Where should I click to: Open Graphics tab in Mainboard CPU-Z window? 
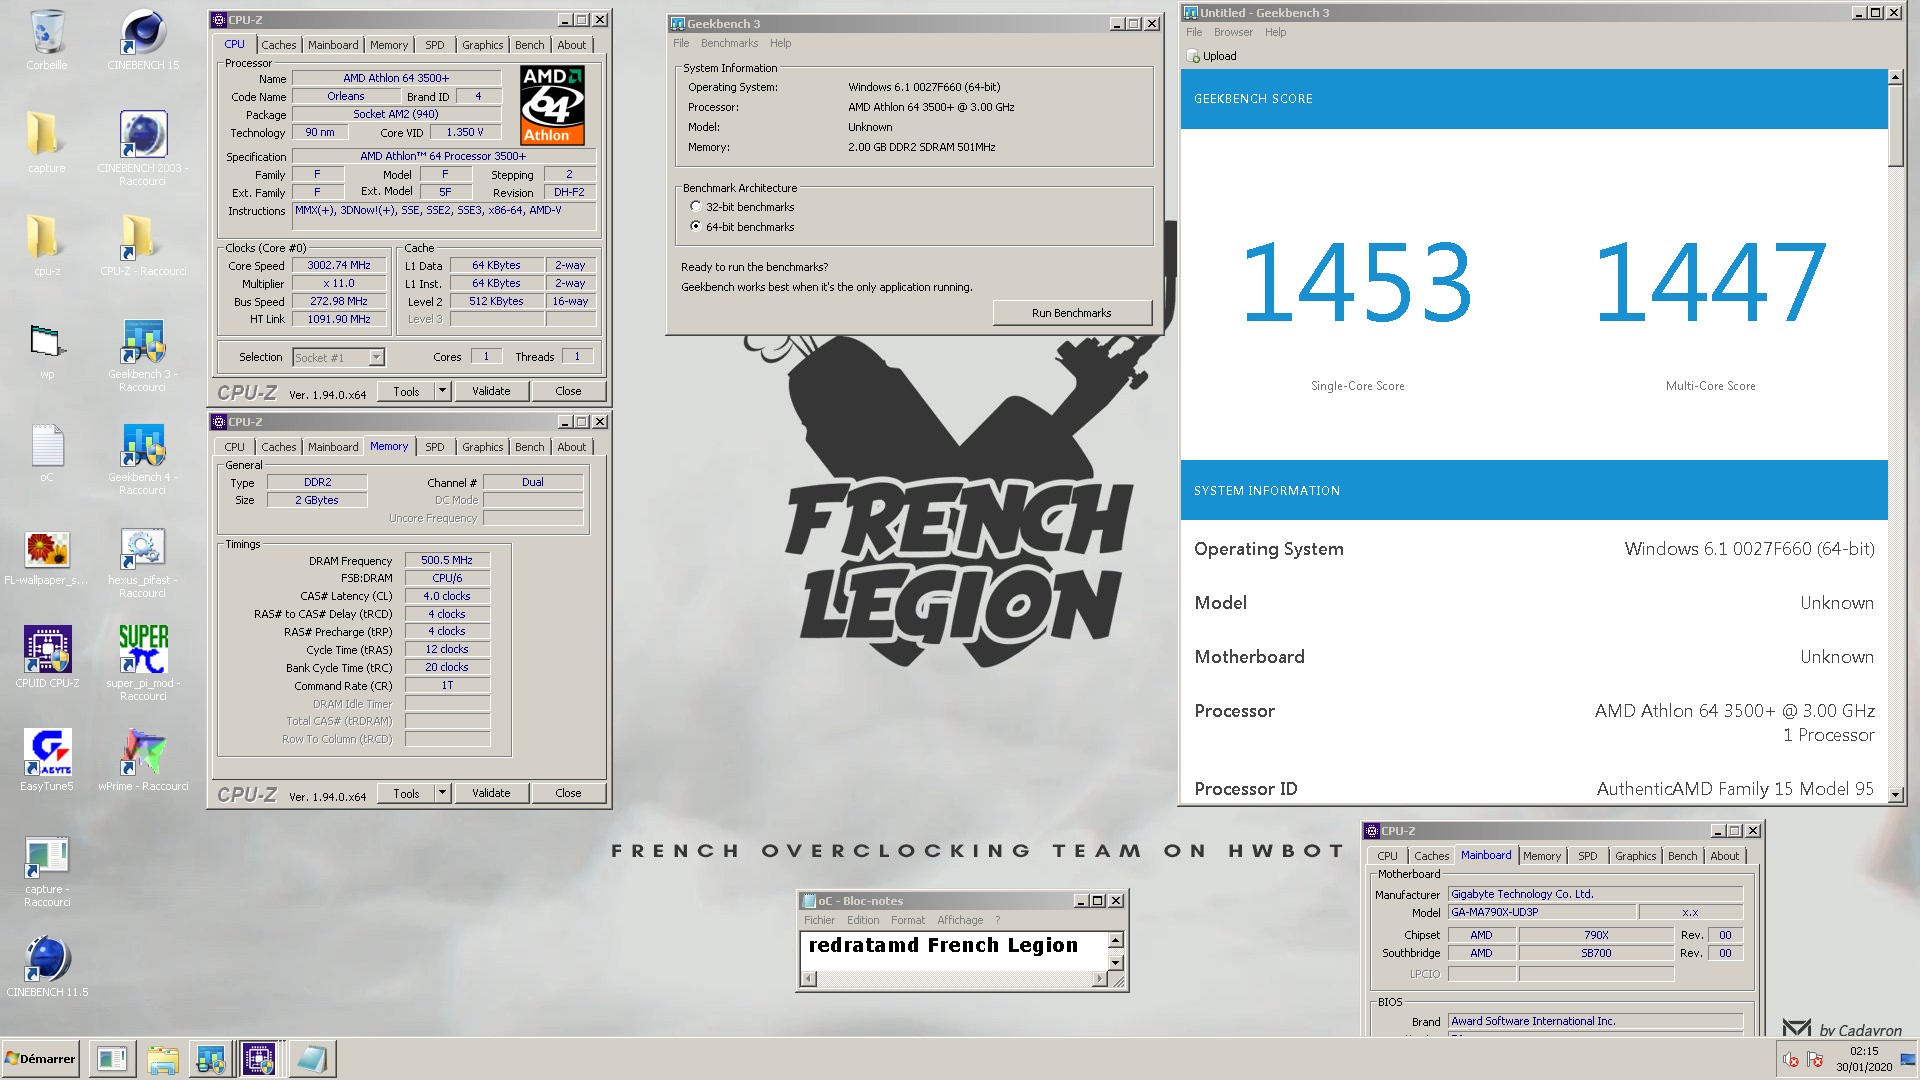point(1635,856)
